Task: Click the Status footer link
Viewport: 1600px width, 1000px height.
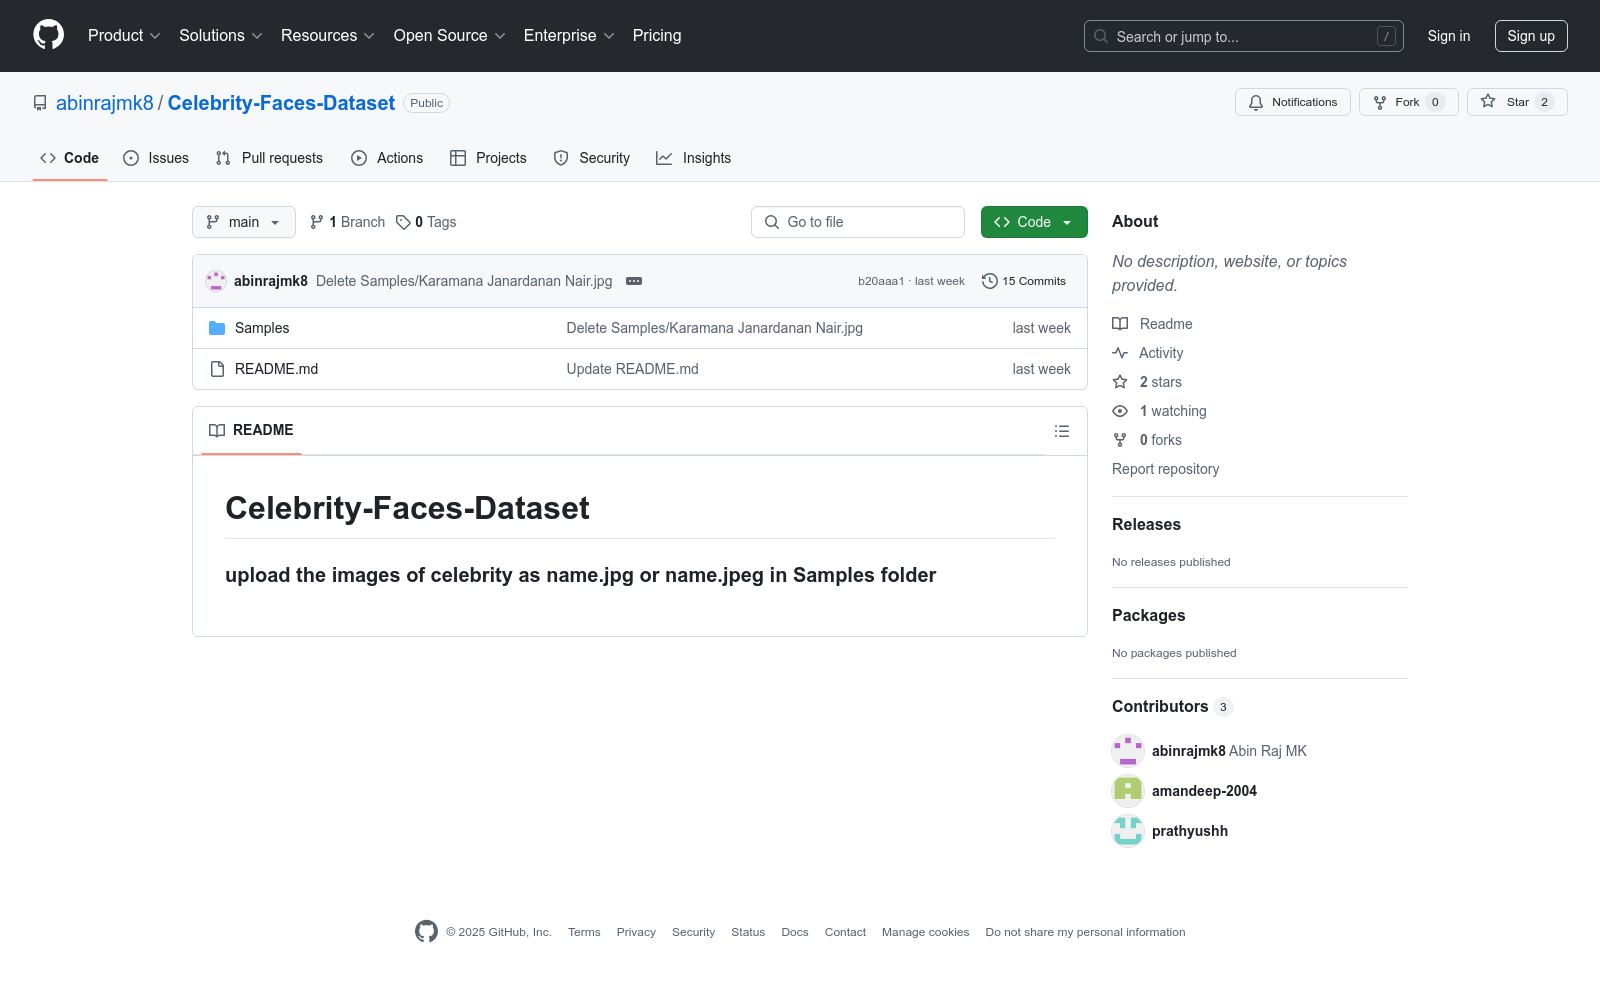Action: coord(748,932)
